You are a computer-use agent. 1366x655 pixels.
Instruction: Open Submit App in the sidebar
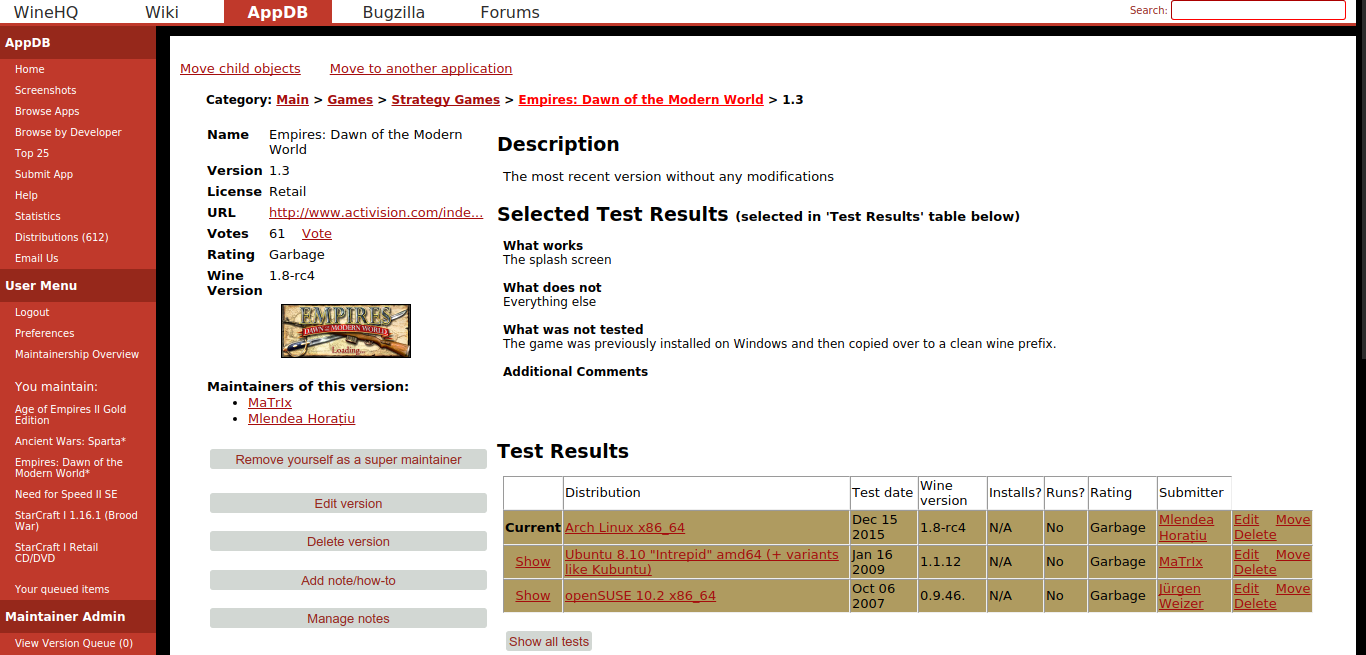tap(44, 174)
